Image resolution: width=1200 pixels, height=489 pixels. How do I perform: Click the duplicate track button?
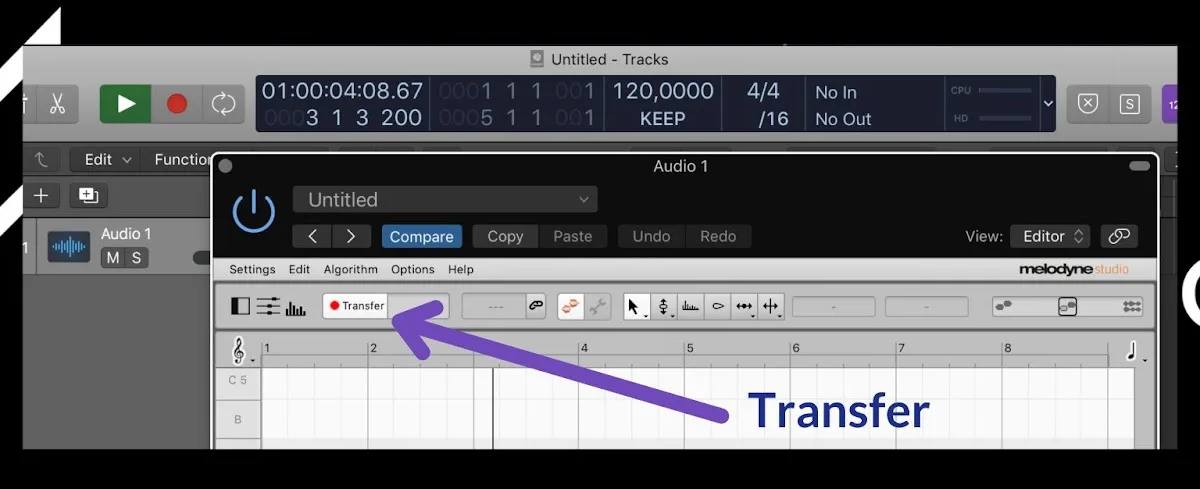pyautogui.click(x=88, y=195)
